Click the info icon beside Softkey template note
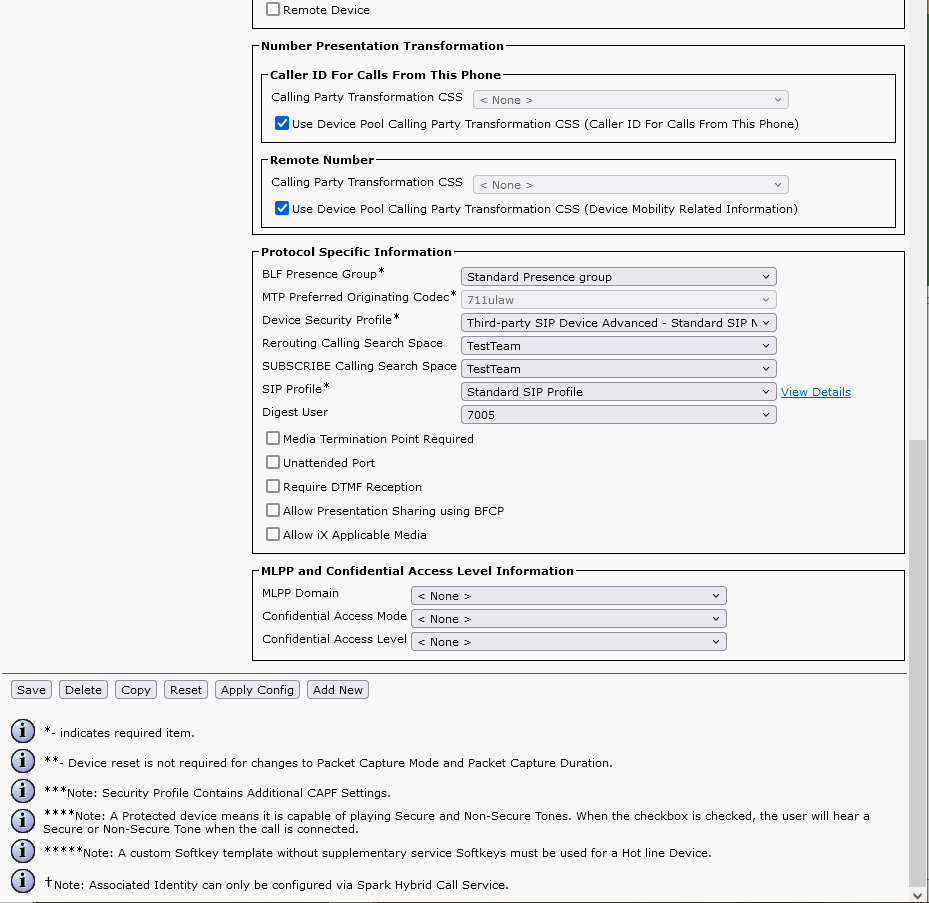This screenshot has height=903, width=929. point(22,851)
